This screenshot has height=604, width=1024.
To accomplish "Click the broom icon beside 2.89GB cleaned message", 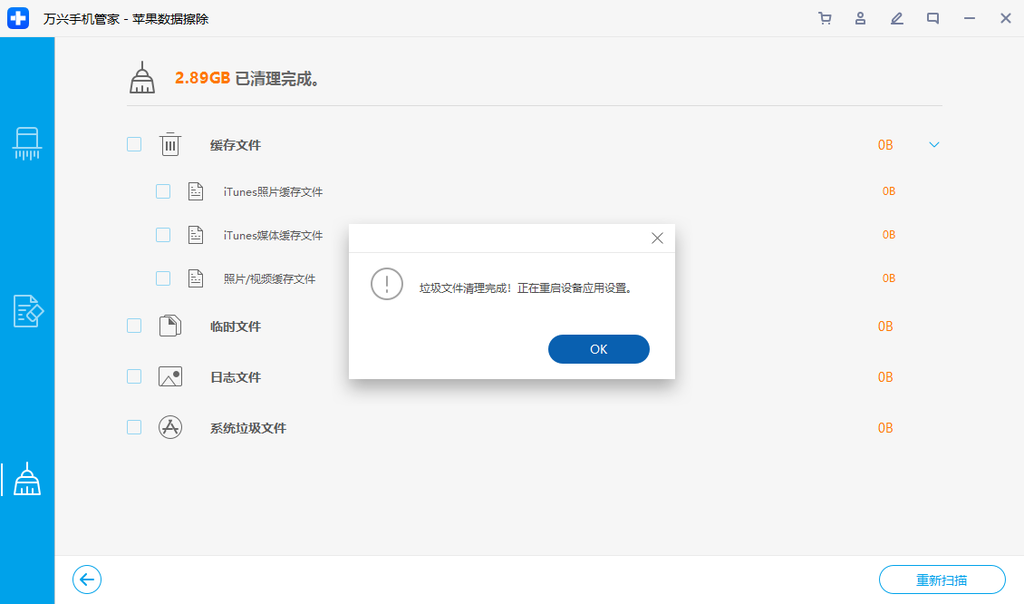I will click(142, 75).
